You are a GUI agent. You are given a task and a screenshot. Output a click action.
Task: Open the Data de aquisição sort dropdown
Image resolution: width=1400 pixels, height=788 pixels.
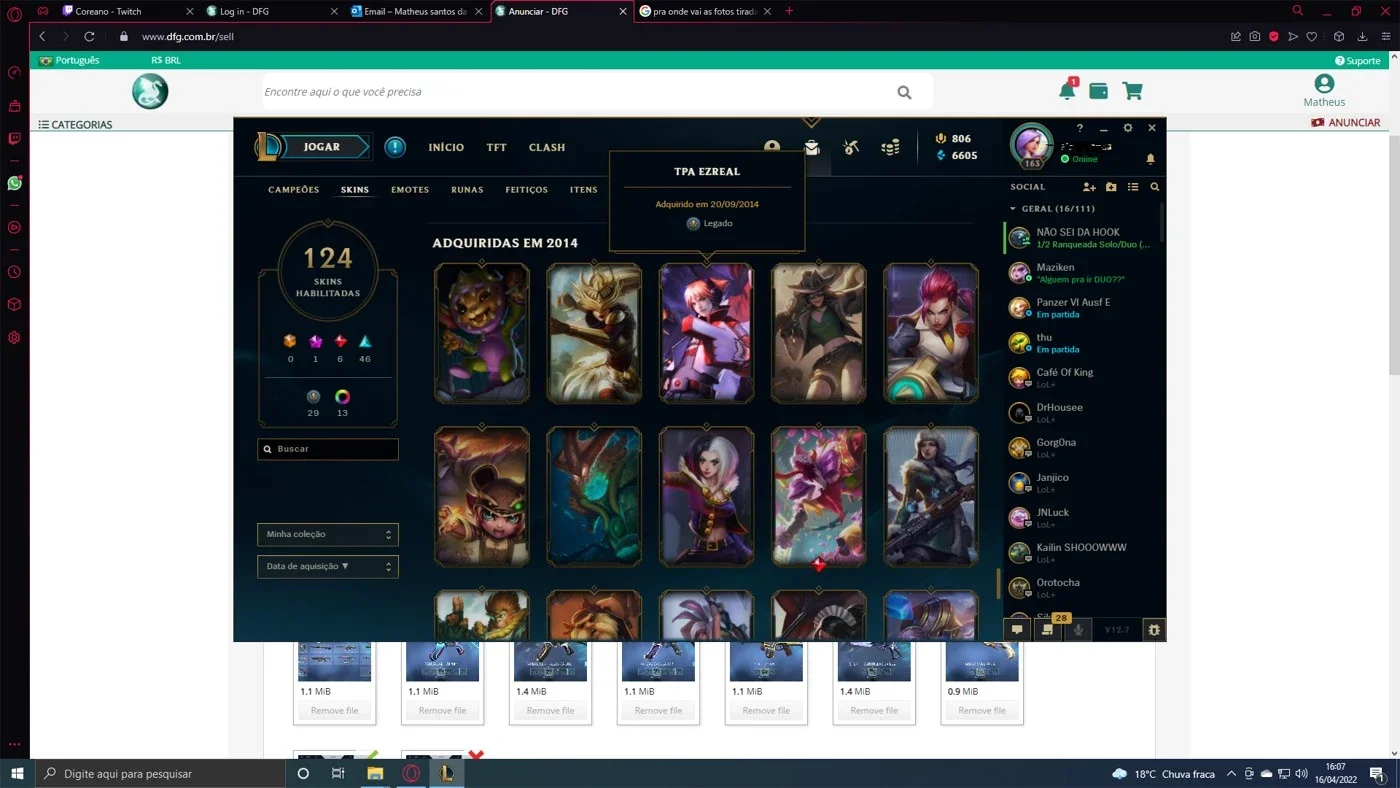click(328, 566)
